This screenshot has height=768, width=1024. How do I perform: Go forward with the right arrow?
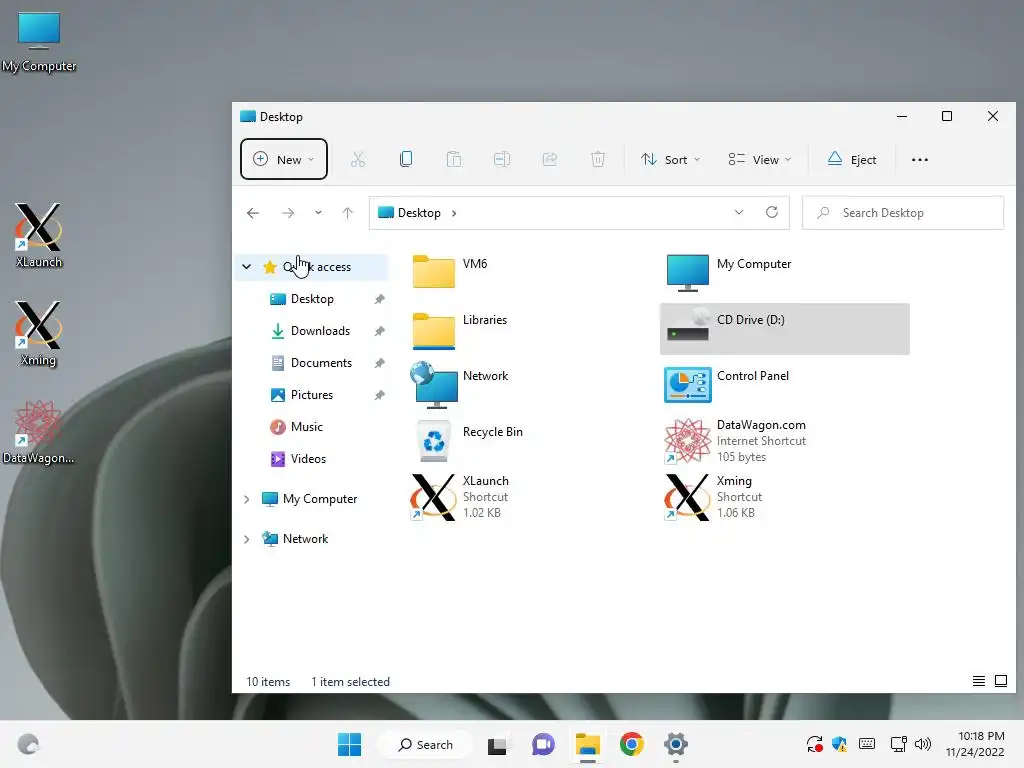point(288,213)
